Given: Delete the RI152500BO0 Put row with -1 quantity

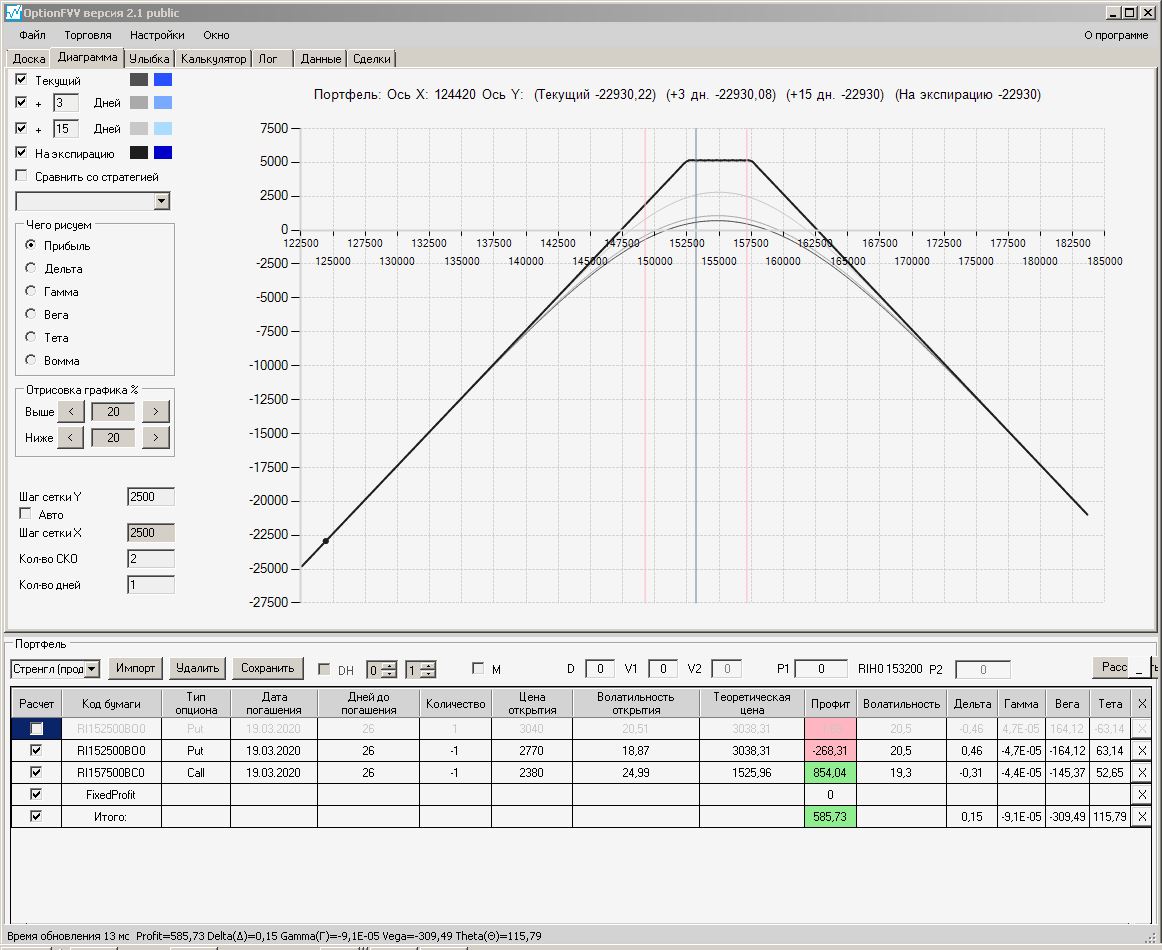Looking at the screenshot, I should [1142, 750].
